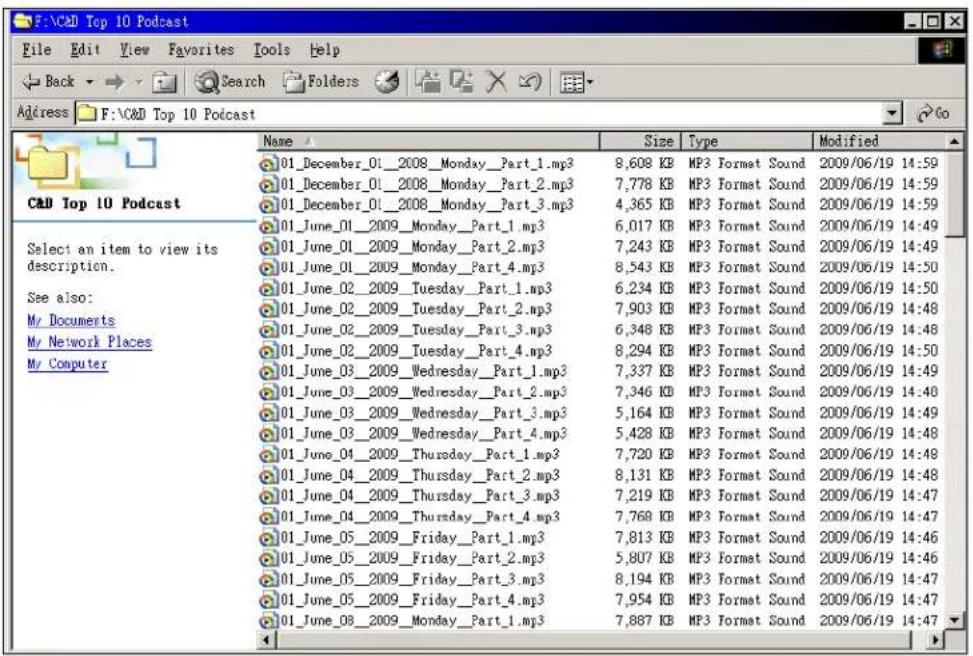Select icon of June_02 Tuesday Part_1.mp3
The image size is (973, 656).
click(269, 289)
